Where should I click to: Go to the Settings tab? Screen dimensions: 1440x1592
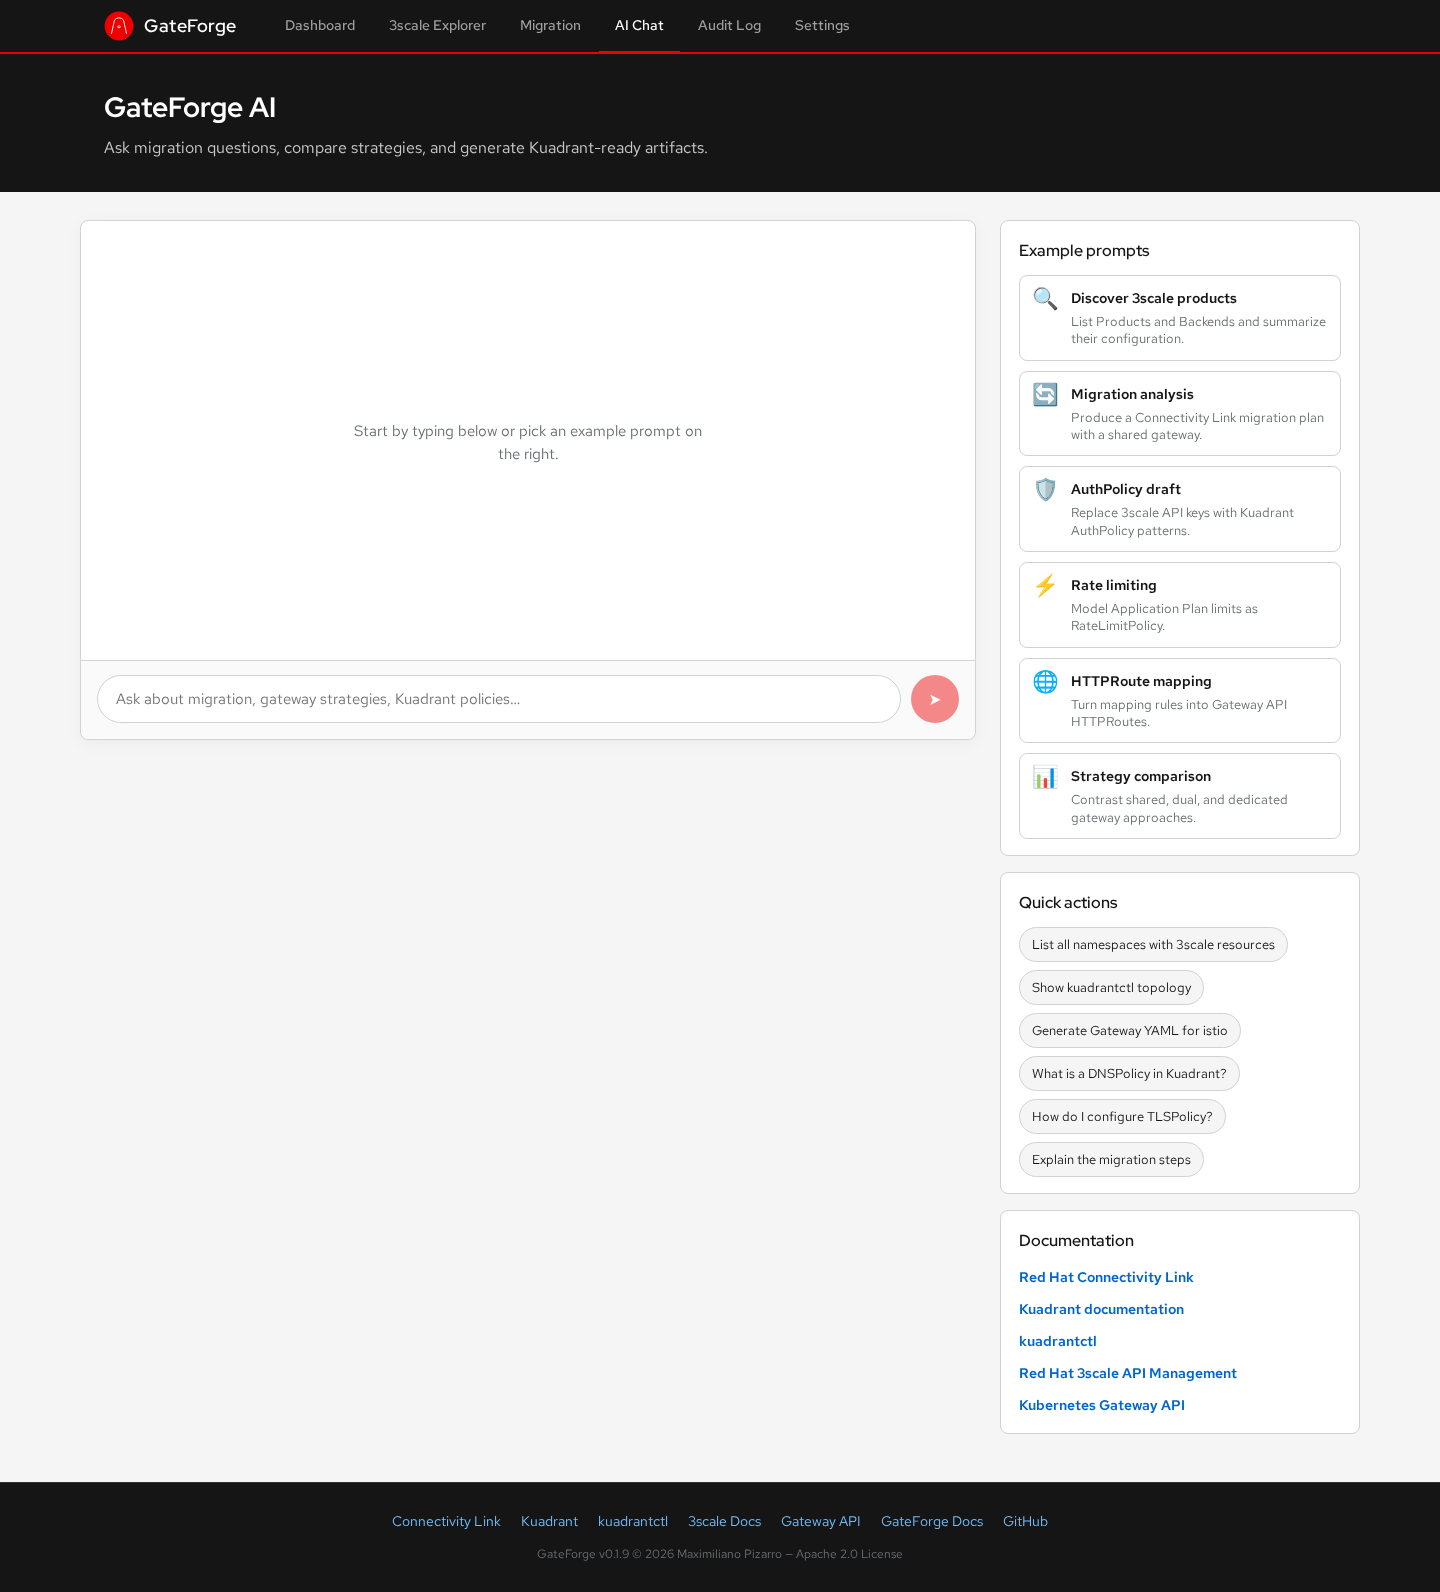point(822,25)
